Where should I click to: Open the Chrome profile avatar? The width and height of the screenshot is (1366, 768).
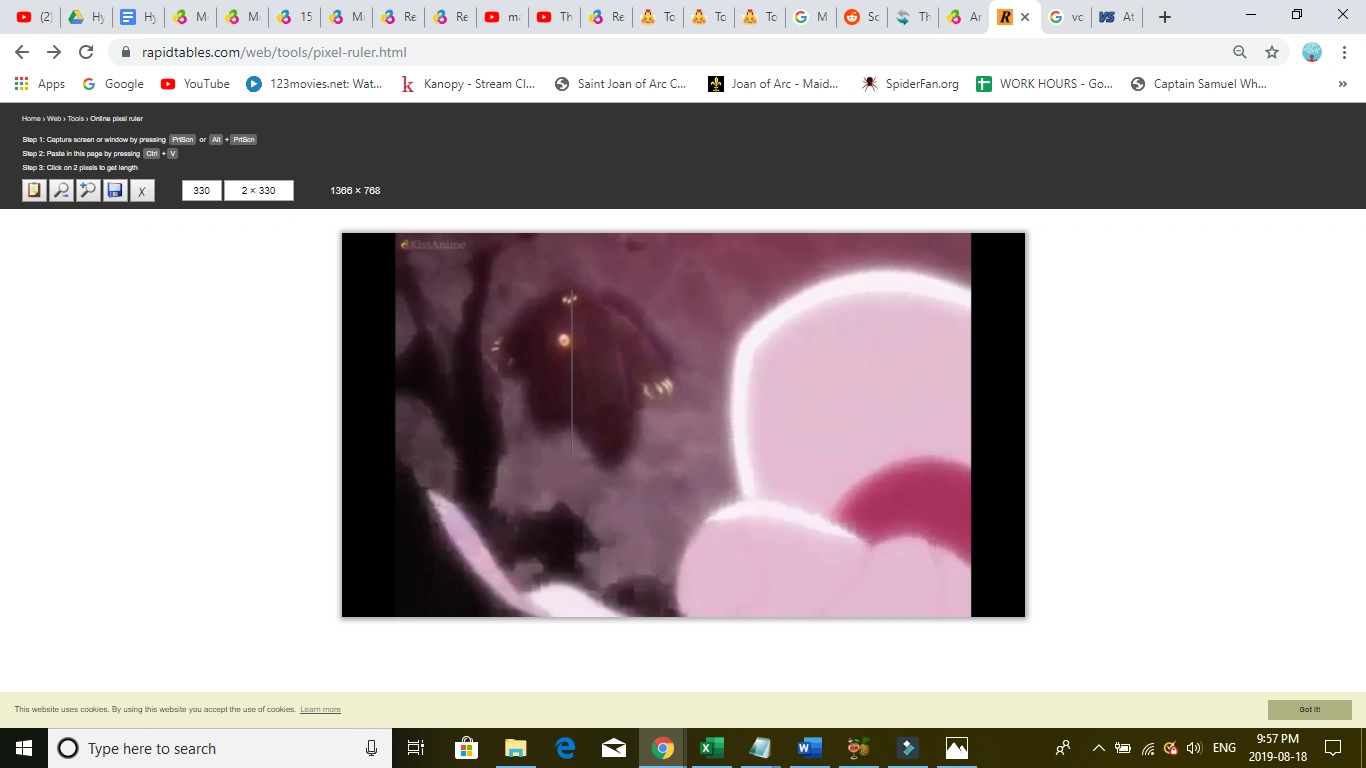point(1312,52)
